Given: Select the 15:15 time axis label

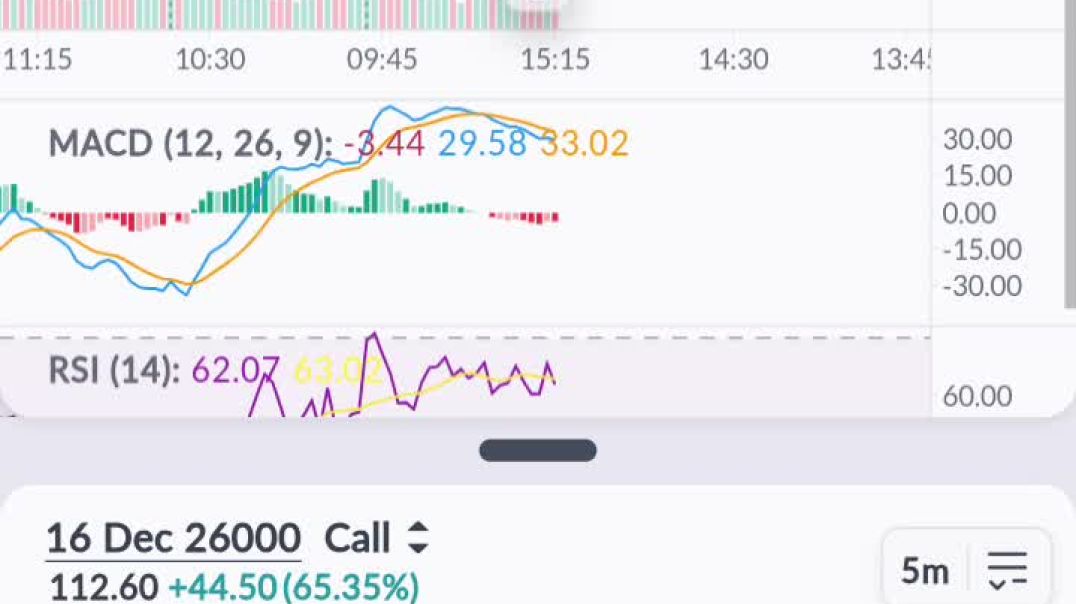Looking at the screenshot, I should [556, 60].
